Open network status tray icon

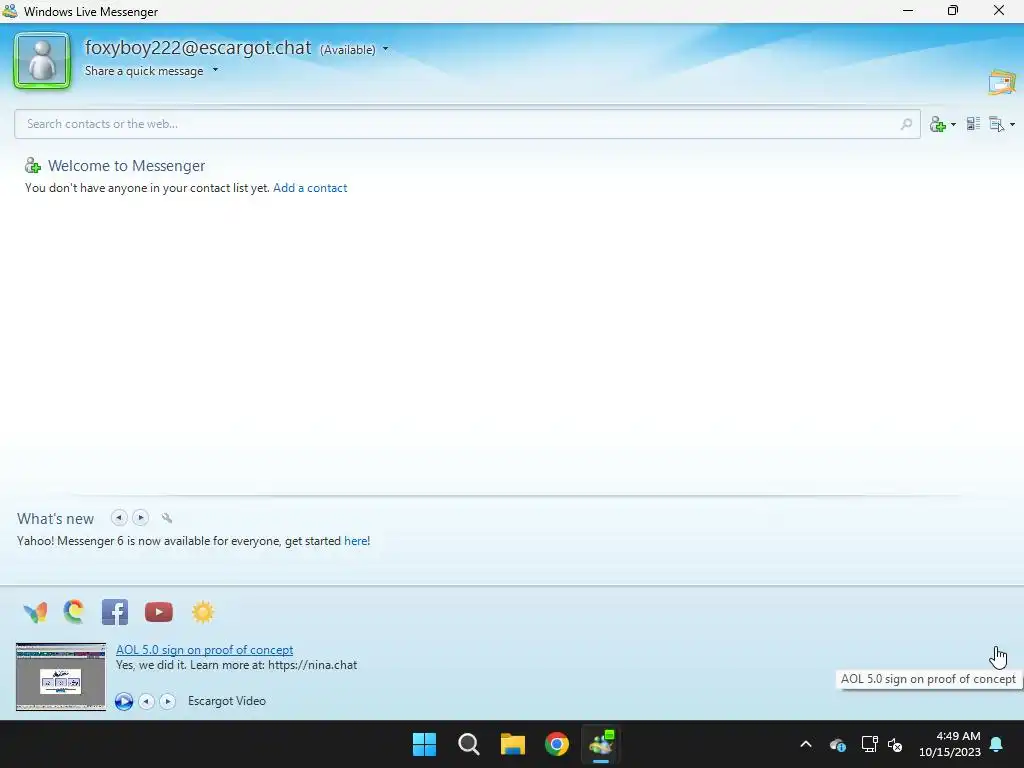869,744
